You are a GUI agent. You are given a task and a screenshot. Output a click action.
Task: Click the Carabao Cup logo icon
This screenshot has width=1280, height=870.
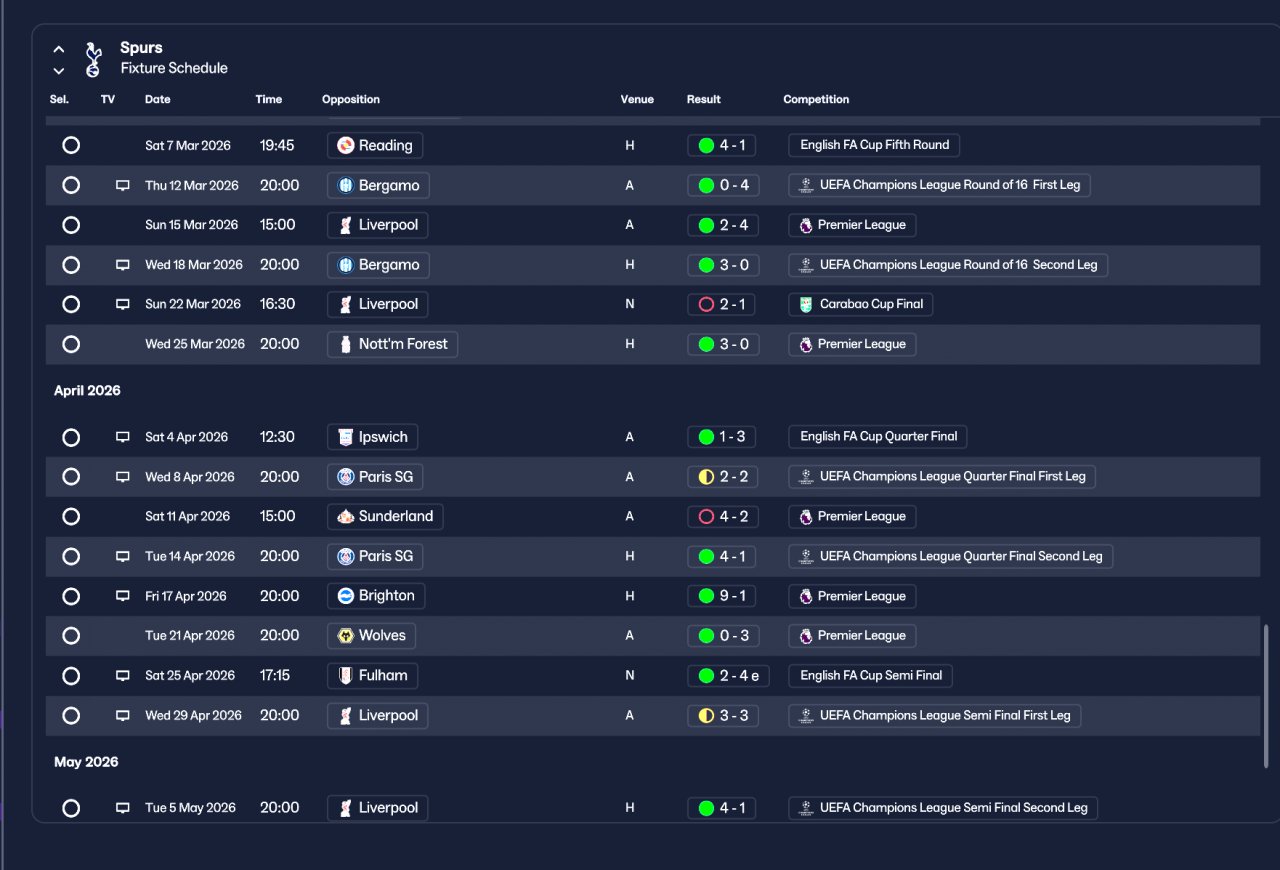pos(806,304)
